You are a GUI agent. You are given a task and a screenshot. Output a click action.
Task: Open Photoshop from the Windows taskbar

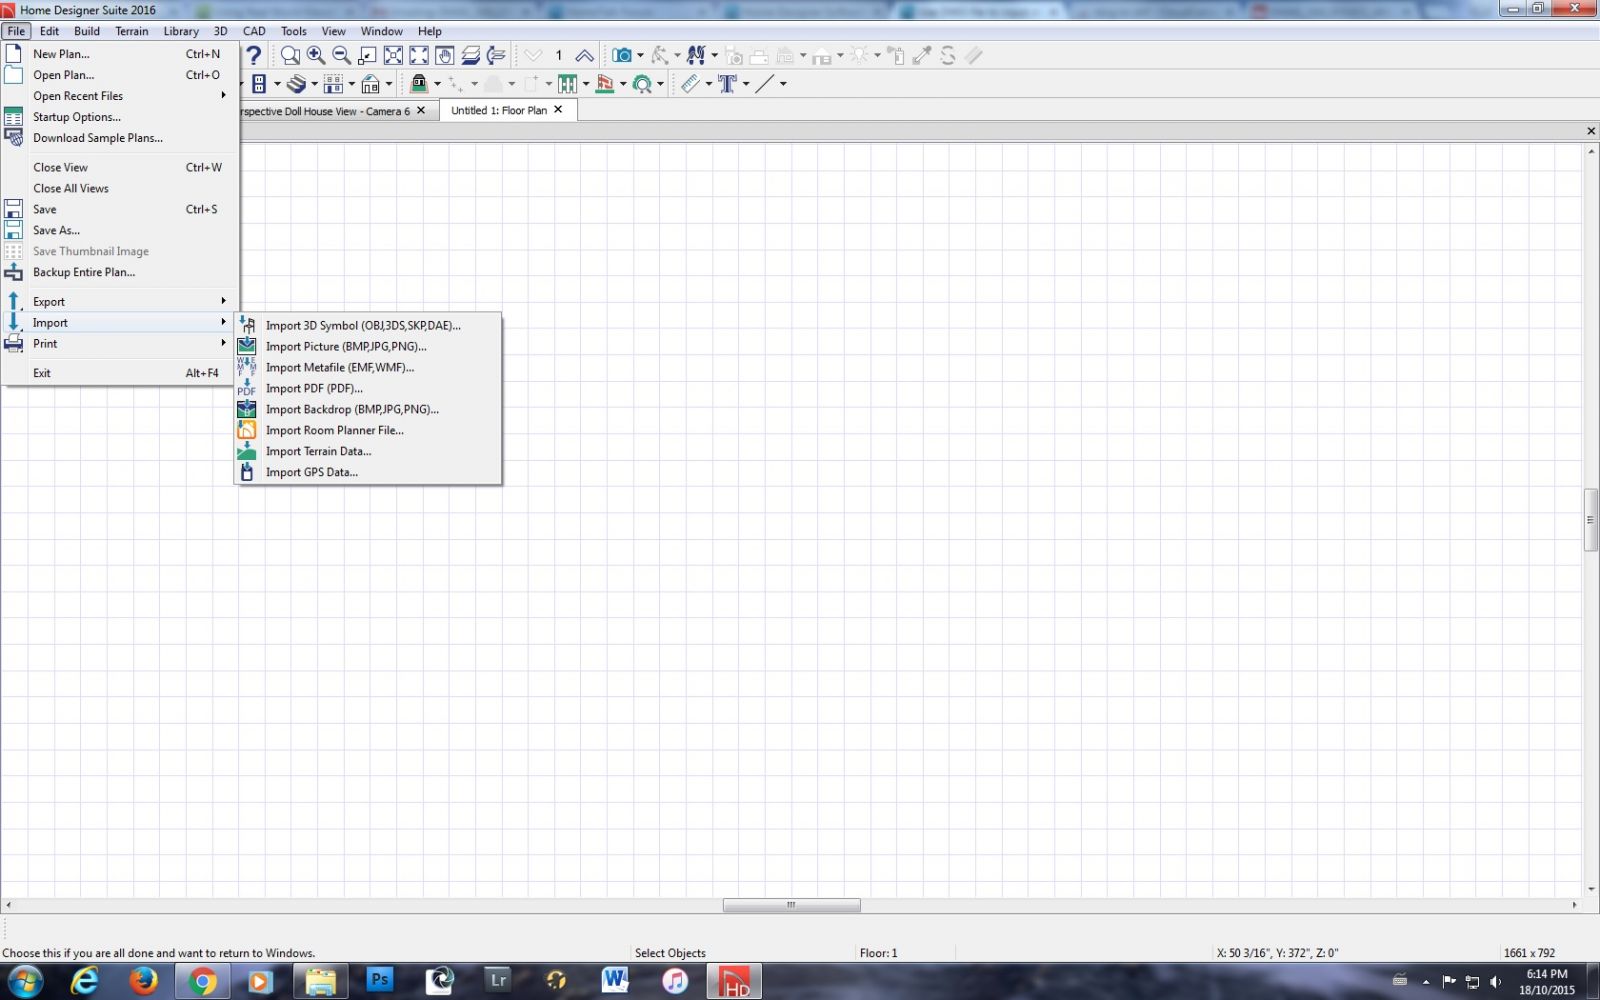click(x=379, y=981)
